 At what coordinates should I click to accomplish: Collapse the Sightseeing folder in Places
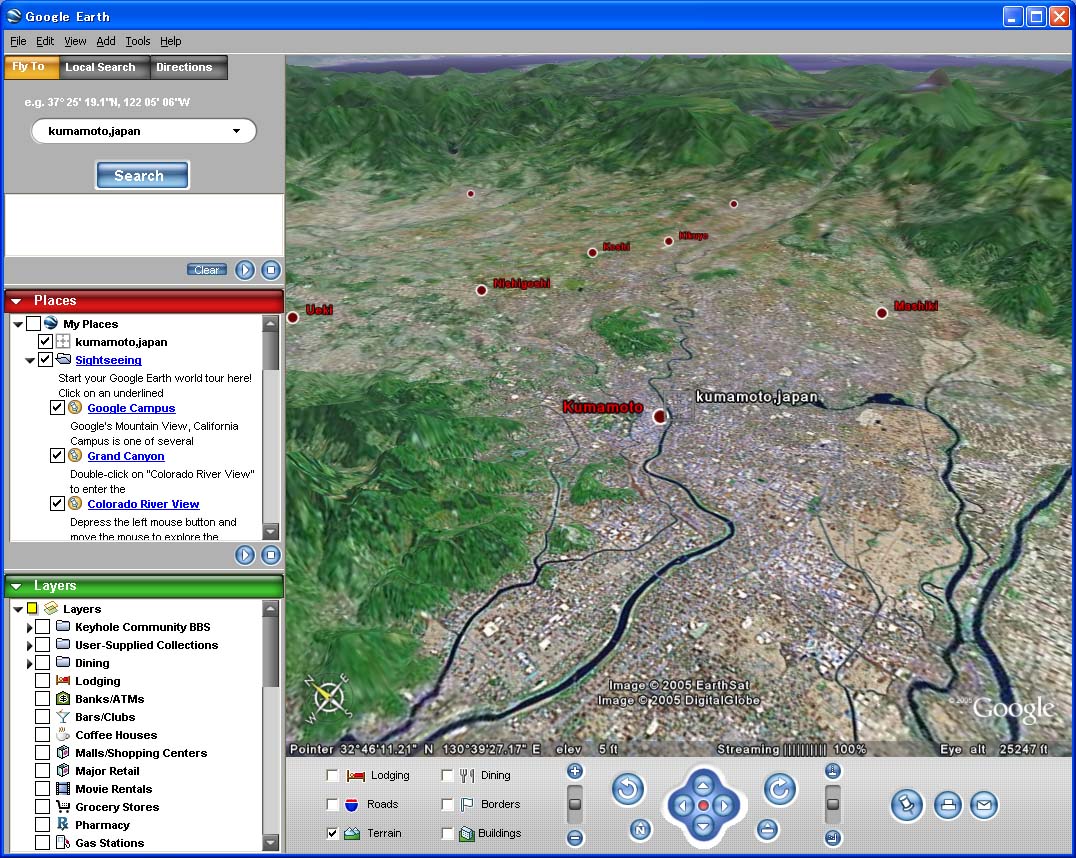tap(30, 360)
